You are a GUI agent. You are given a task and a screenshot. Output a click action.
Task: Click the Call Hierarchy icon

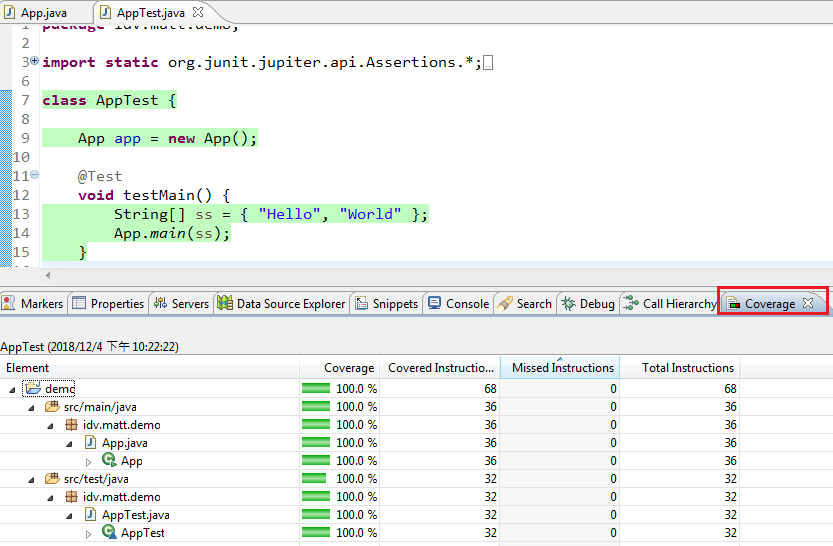coord(631,304)
